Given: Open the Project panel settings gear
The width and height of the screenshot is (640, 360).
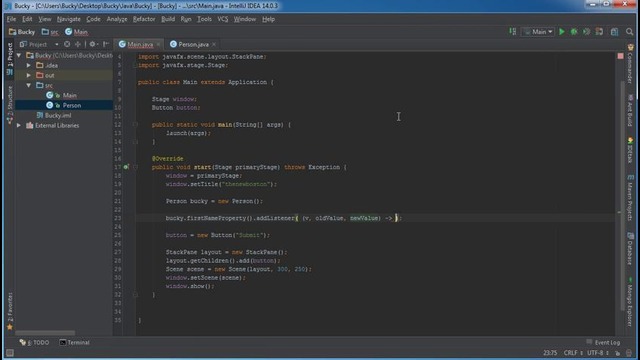Looking at the screenshot, I should coord(93,44).
